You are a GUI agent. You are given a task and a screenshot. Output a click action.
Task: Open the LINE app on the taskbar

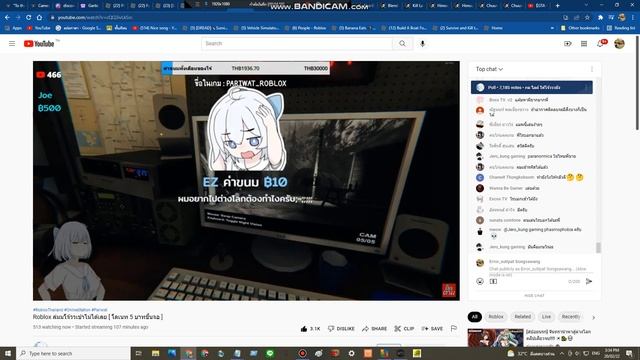click(x=269, y=353)
